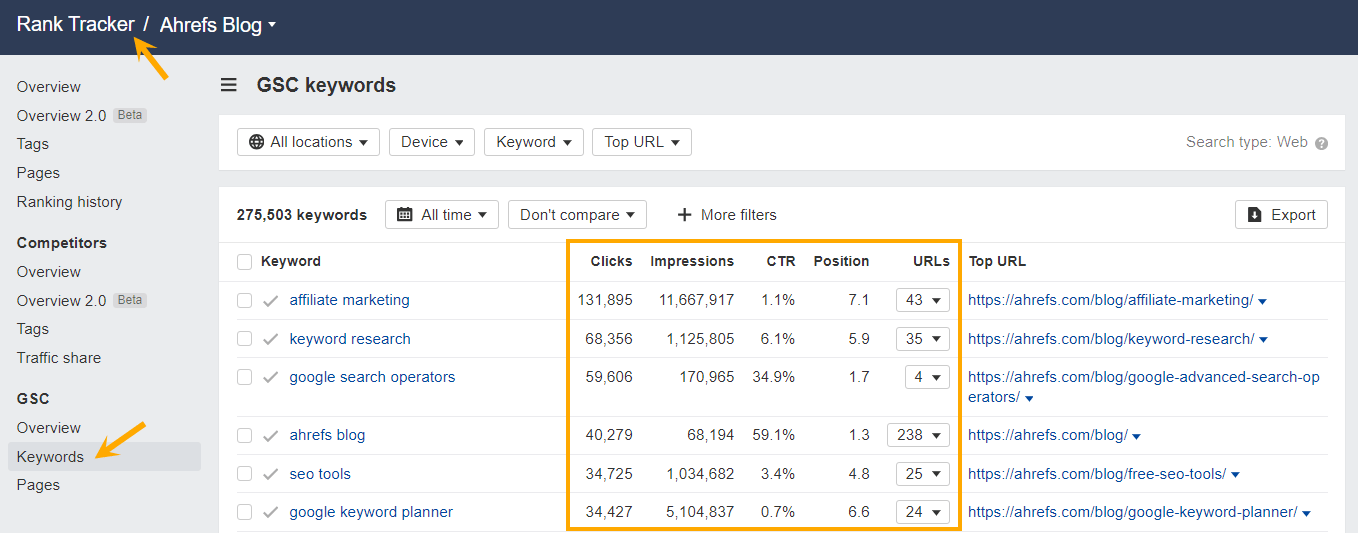Open the keyword-research blog URL

tap(1111, 339)
